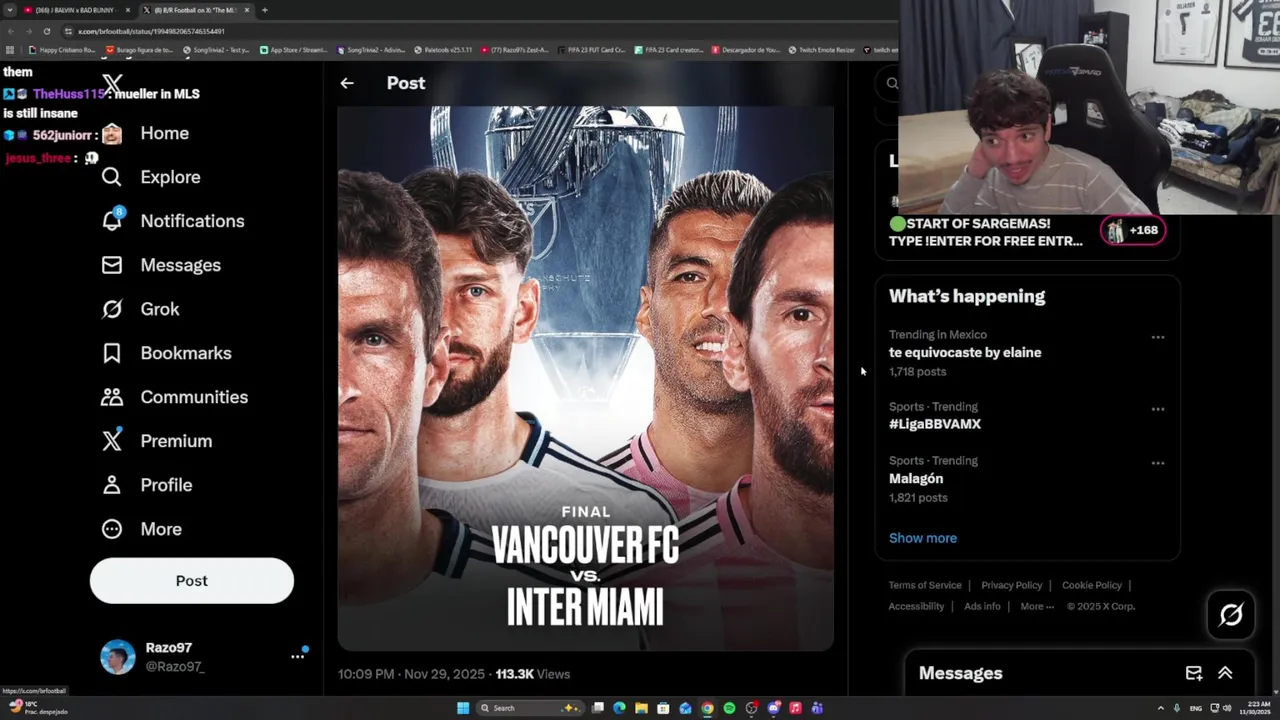Open the Privacy Policy link
1280x720 pixels.
[x=1012, y=585]
